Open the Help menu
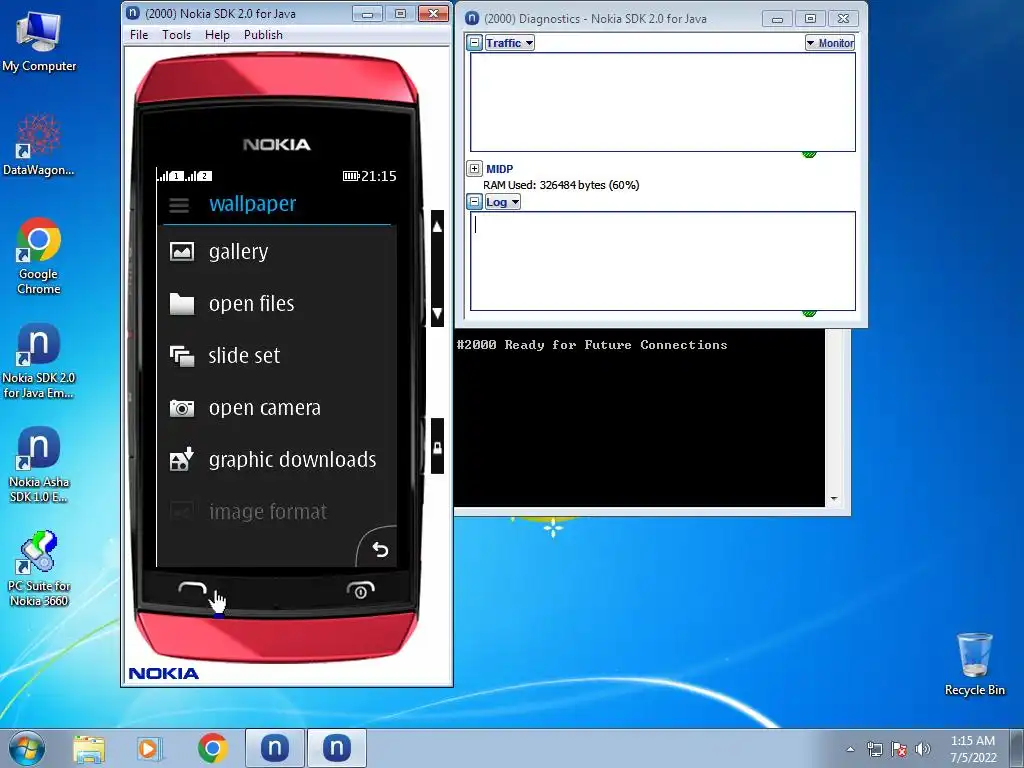The image size is (1024, 768). (x=217, y=35)
